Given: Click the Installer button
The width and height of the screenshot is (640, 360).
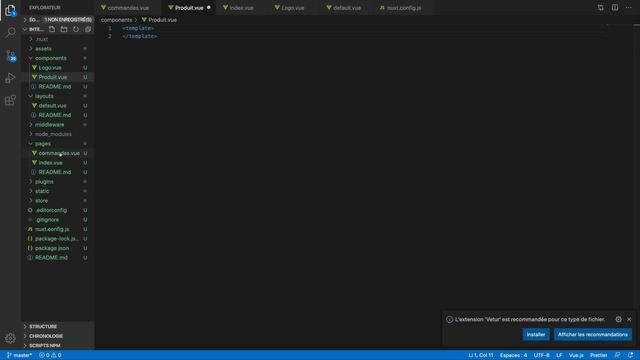Looking at the screenshot, I should [x=536, y=334].
